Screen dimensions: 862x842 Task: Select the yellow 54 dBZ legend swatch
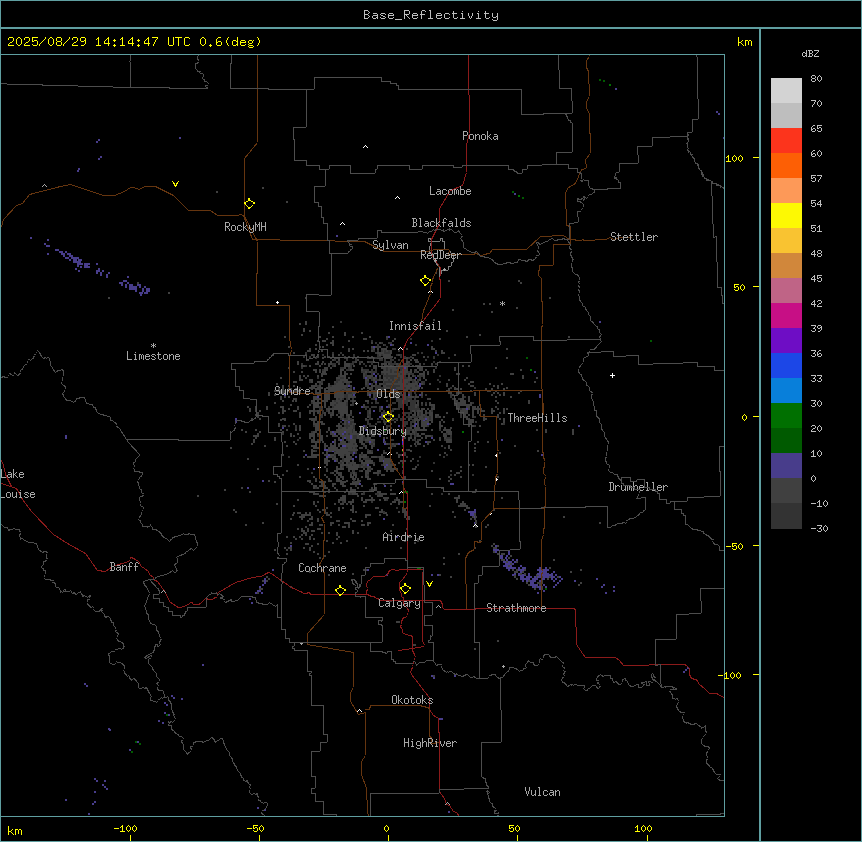786,215
